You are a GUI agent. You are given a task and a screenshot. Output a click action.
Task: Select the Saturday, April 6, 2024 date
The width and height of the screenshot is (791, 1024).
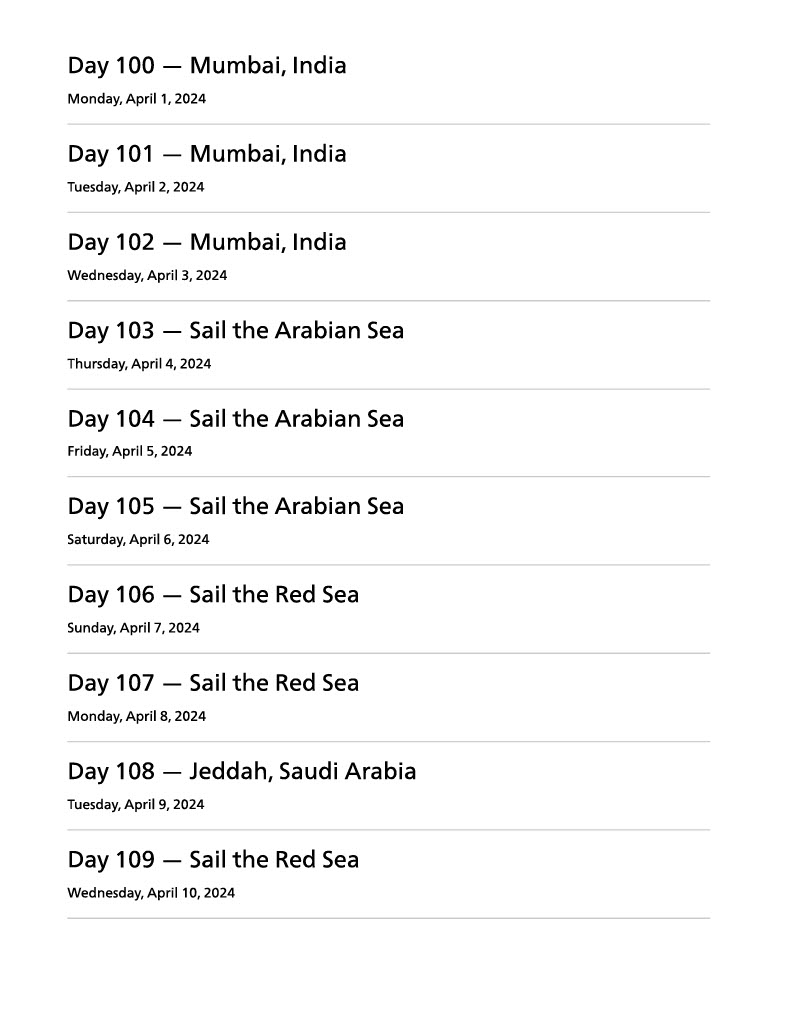tap(138, 540)
